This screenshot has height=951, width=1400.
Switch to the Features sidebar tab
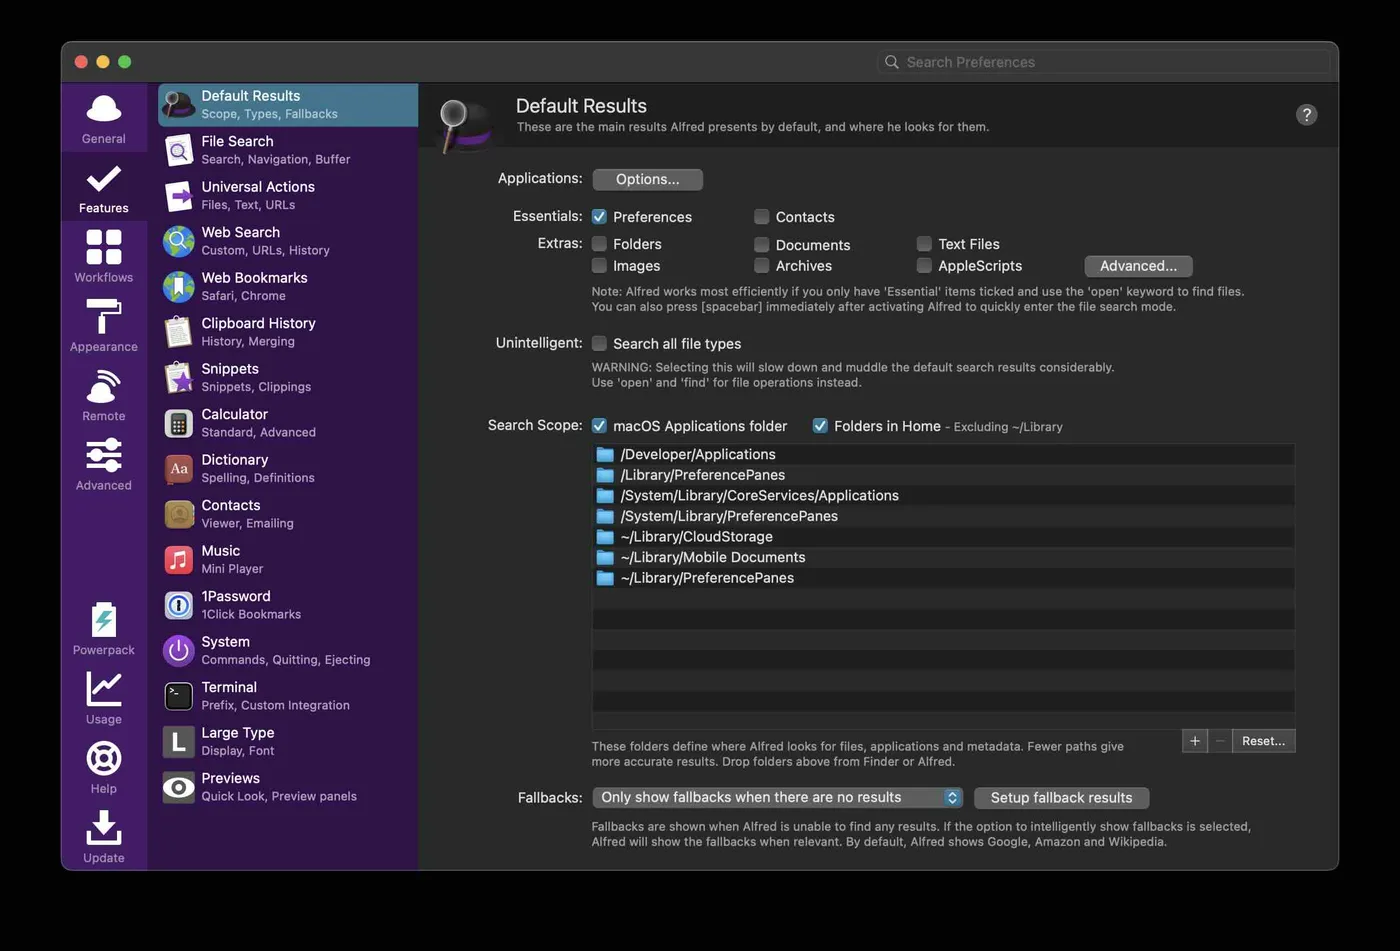[103, 186]
